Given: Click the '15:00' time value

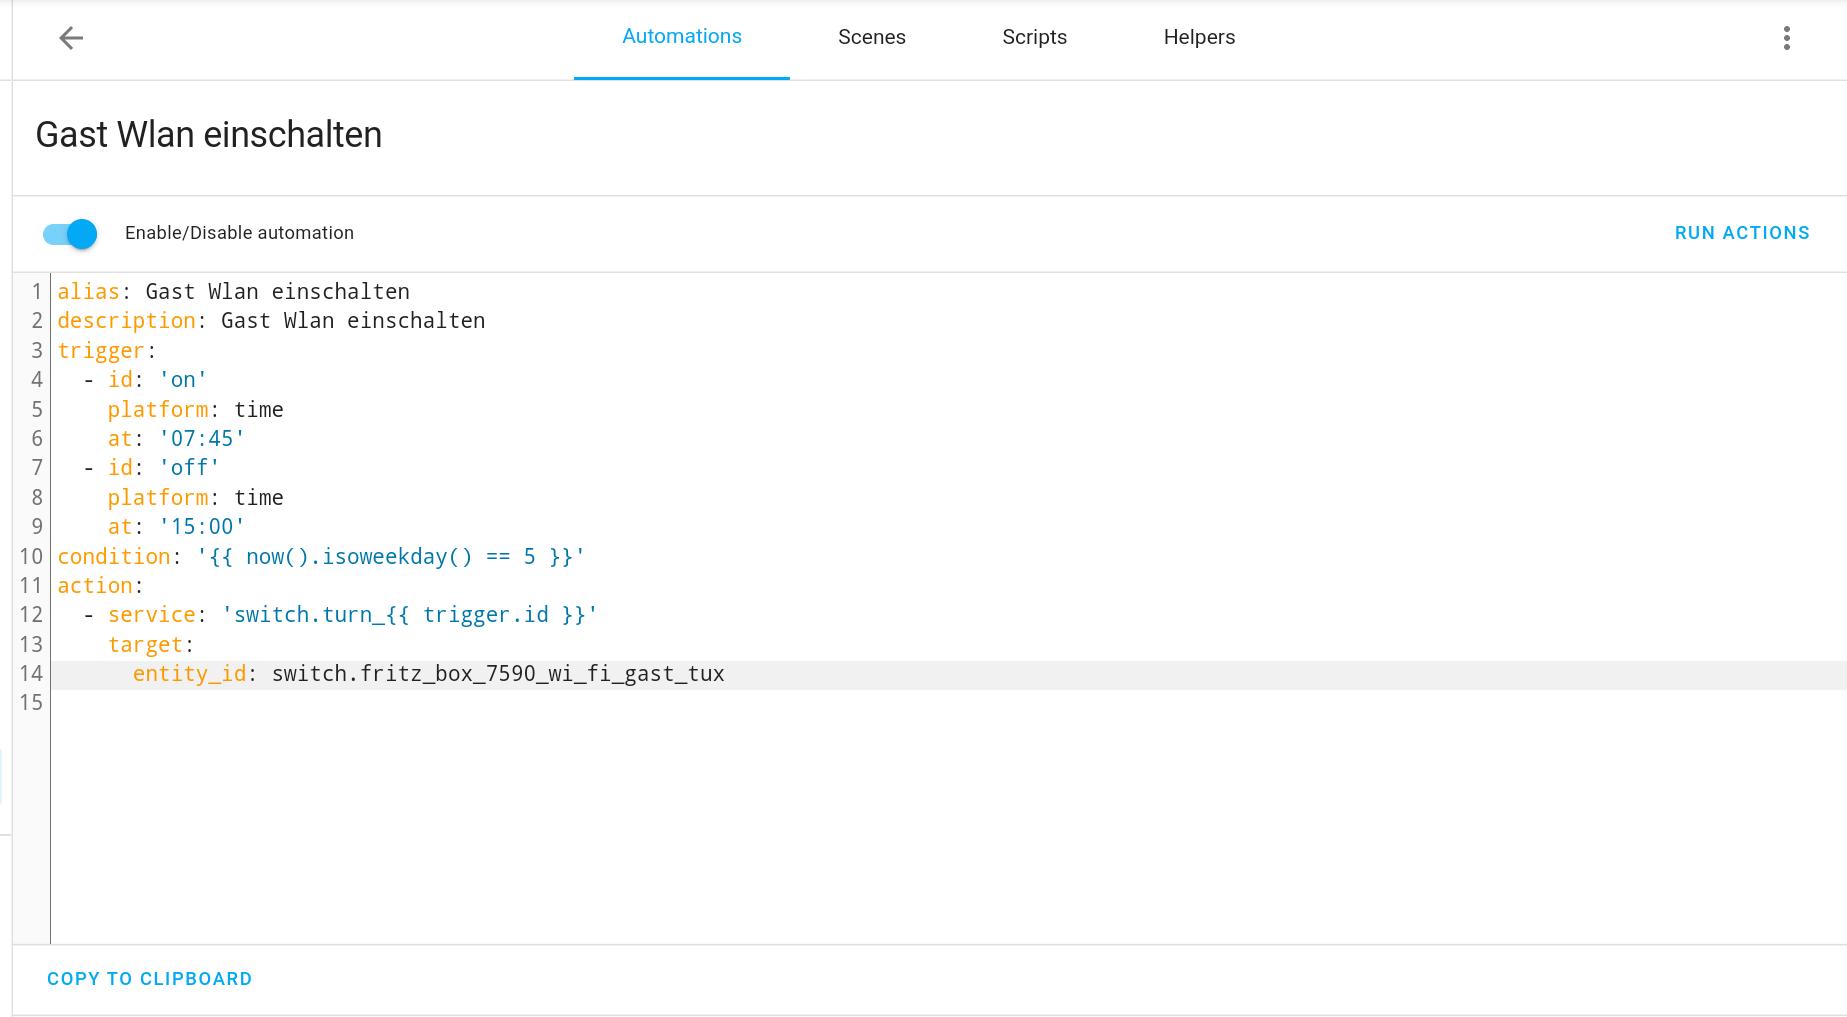Looking at the screenshot, I should [201, 526].
